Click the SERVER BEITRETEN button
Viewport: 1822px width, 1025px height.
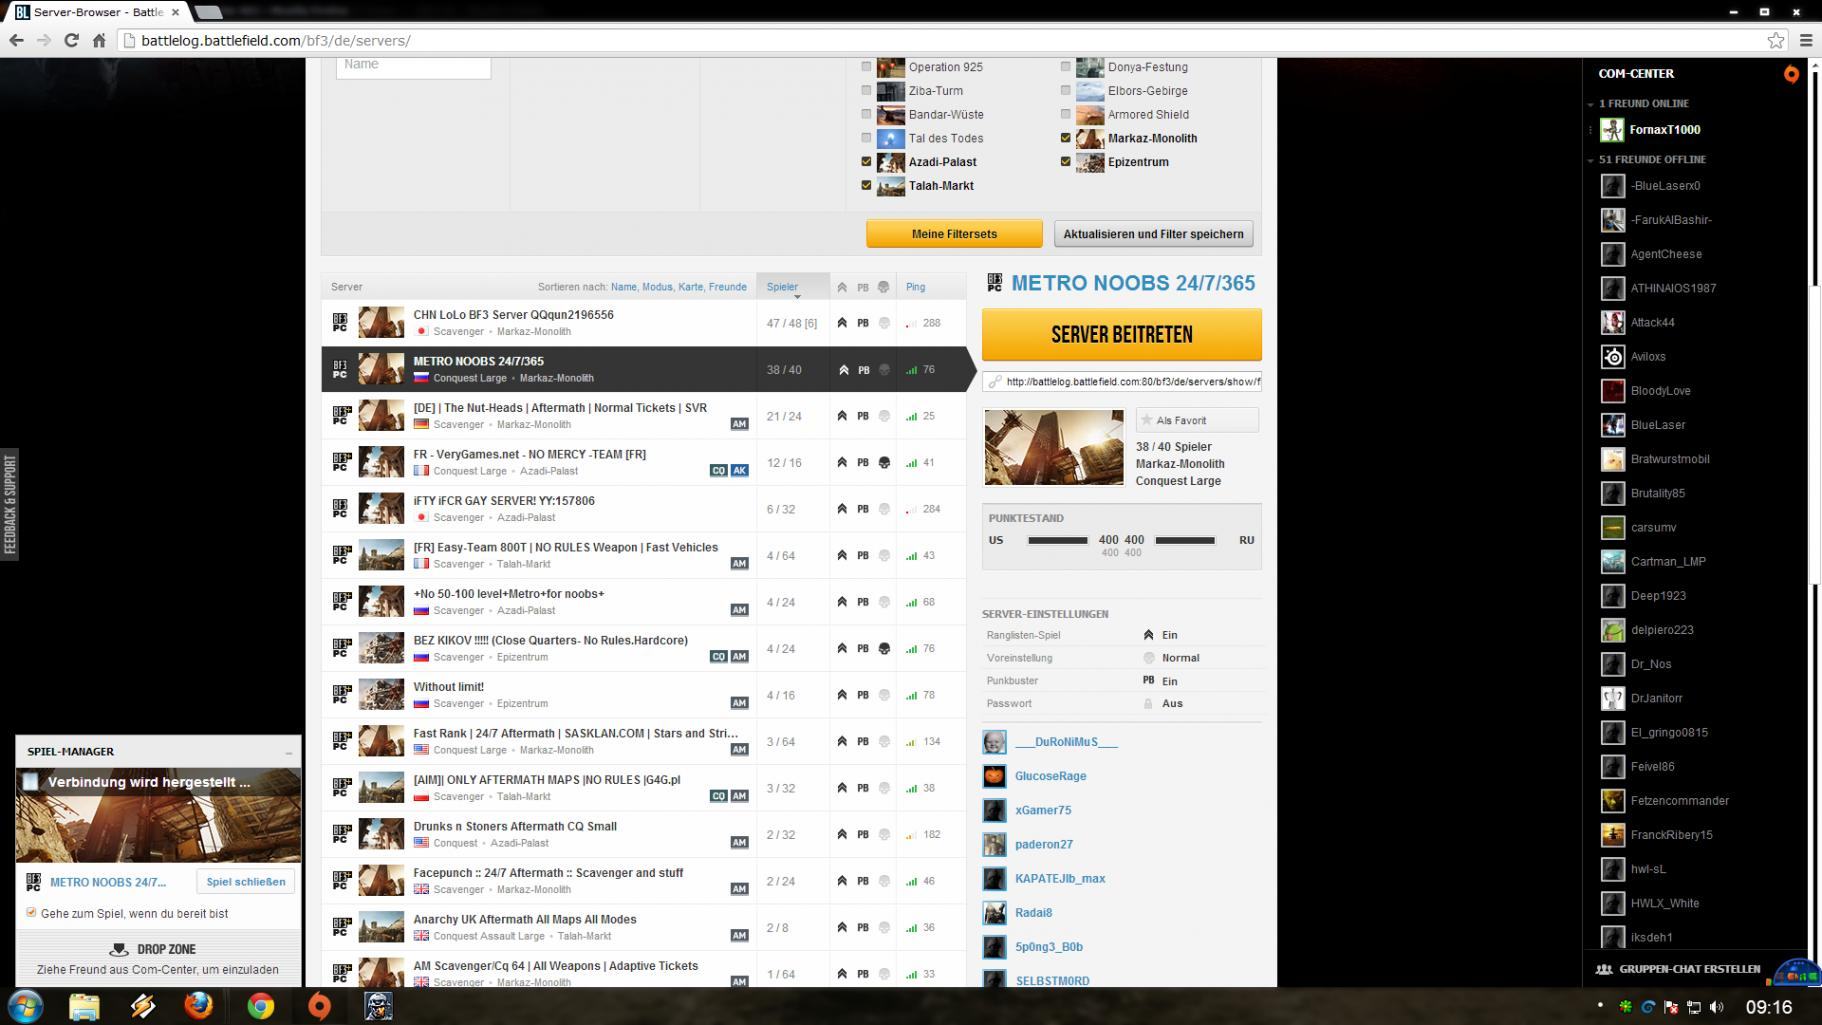tap(1122, 335)
